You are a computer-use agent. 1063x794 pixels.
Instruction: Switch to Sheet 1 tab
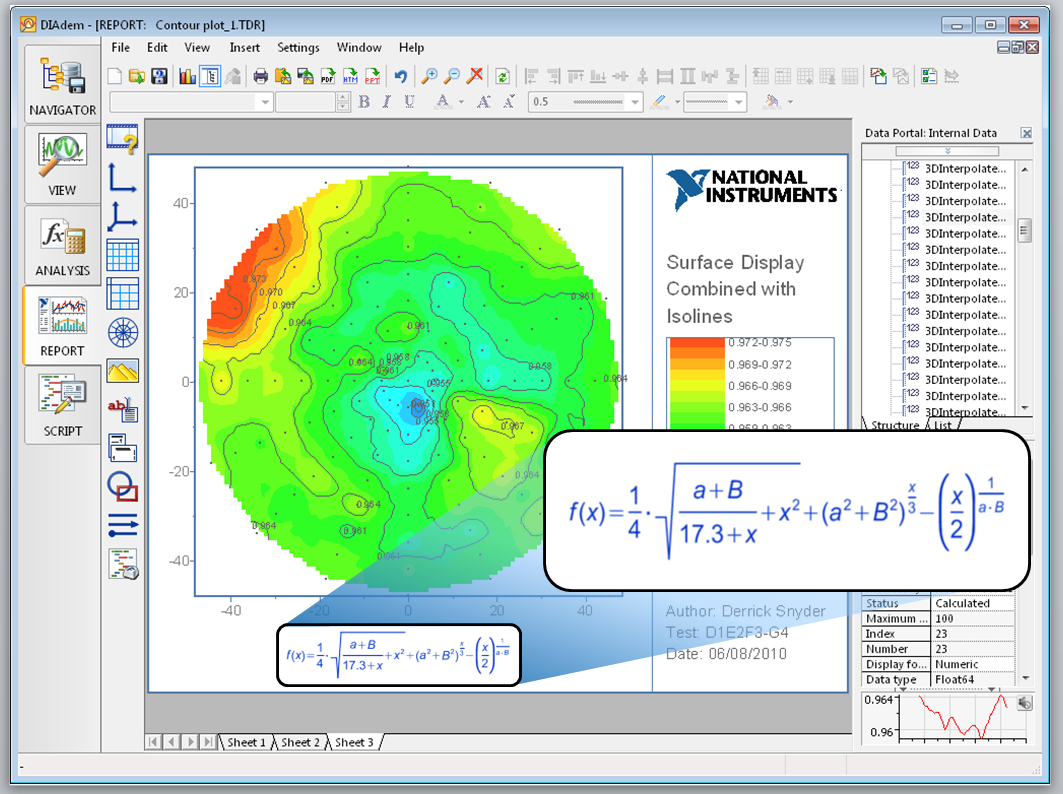(246, 742)
